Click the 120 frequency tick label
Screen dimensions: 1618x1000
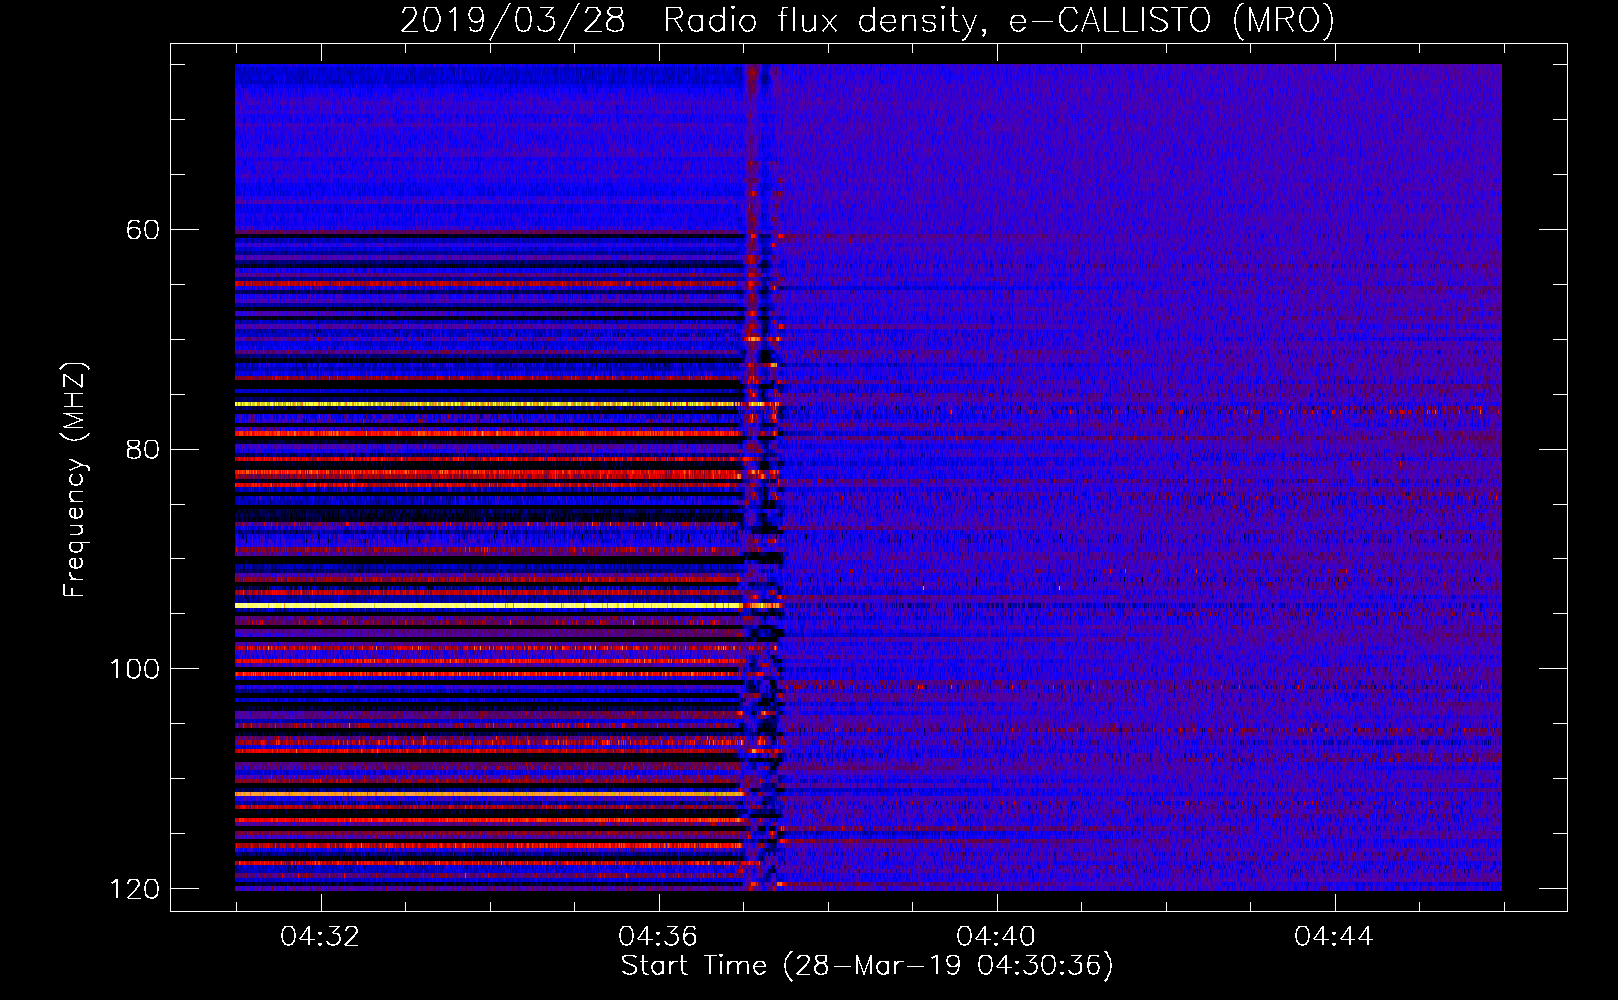tap(135, 889)
